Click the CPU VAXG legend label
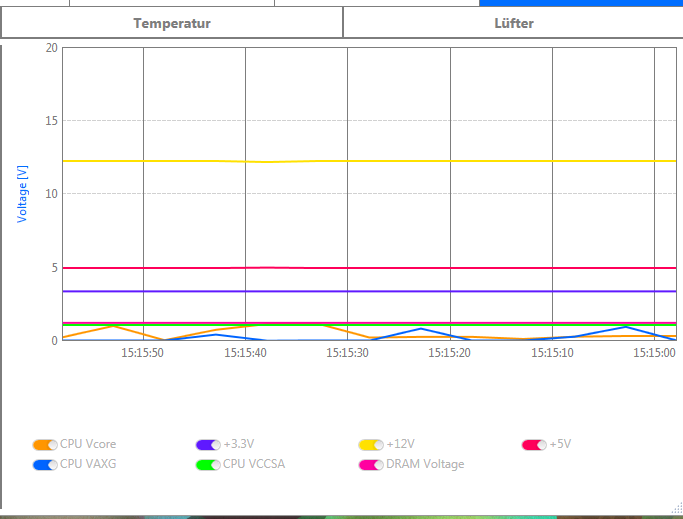683x519 pixels. pyautogui.click(x=88, y=464)
